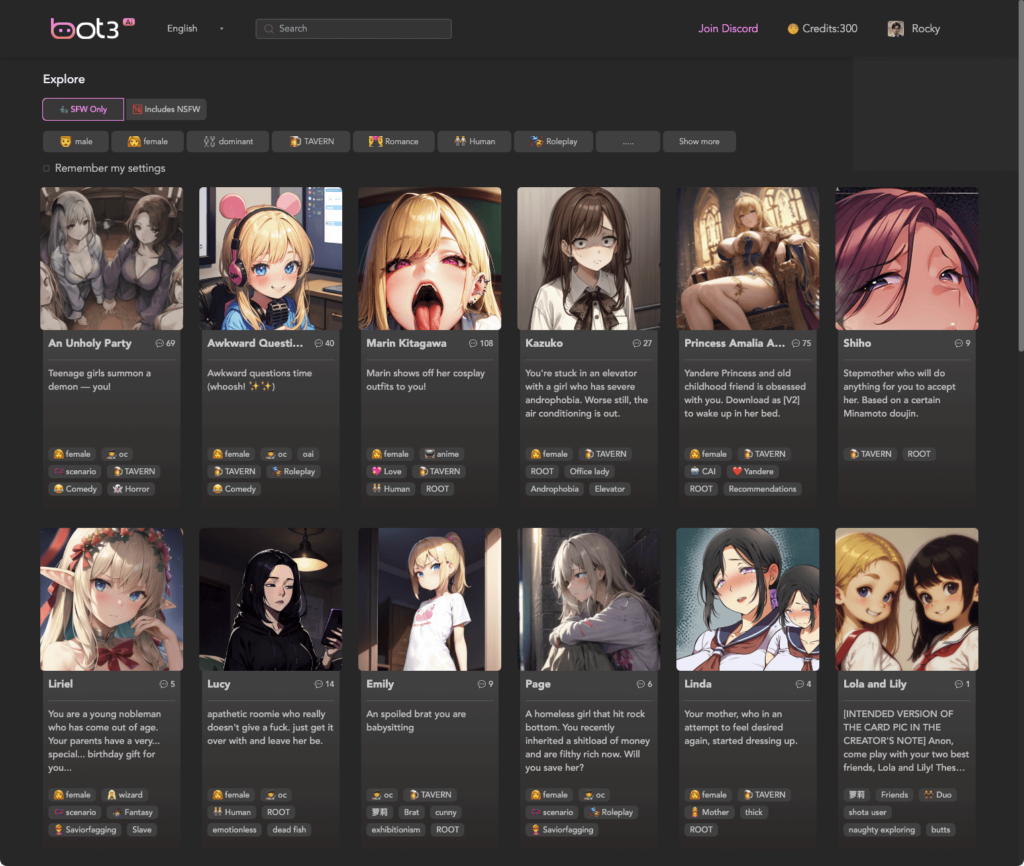Click the gold coin credits icon

pos(793,29)
